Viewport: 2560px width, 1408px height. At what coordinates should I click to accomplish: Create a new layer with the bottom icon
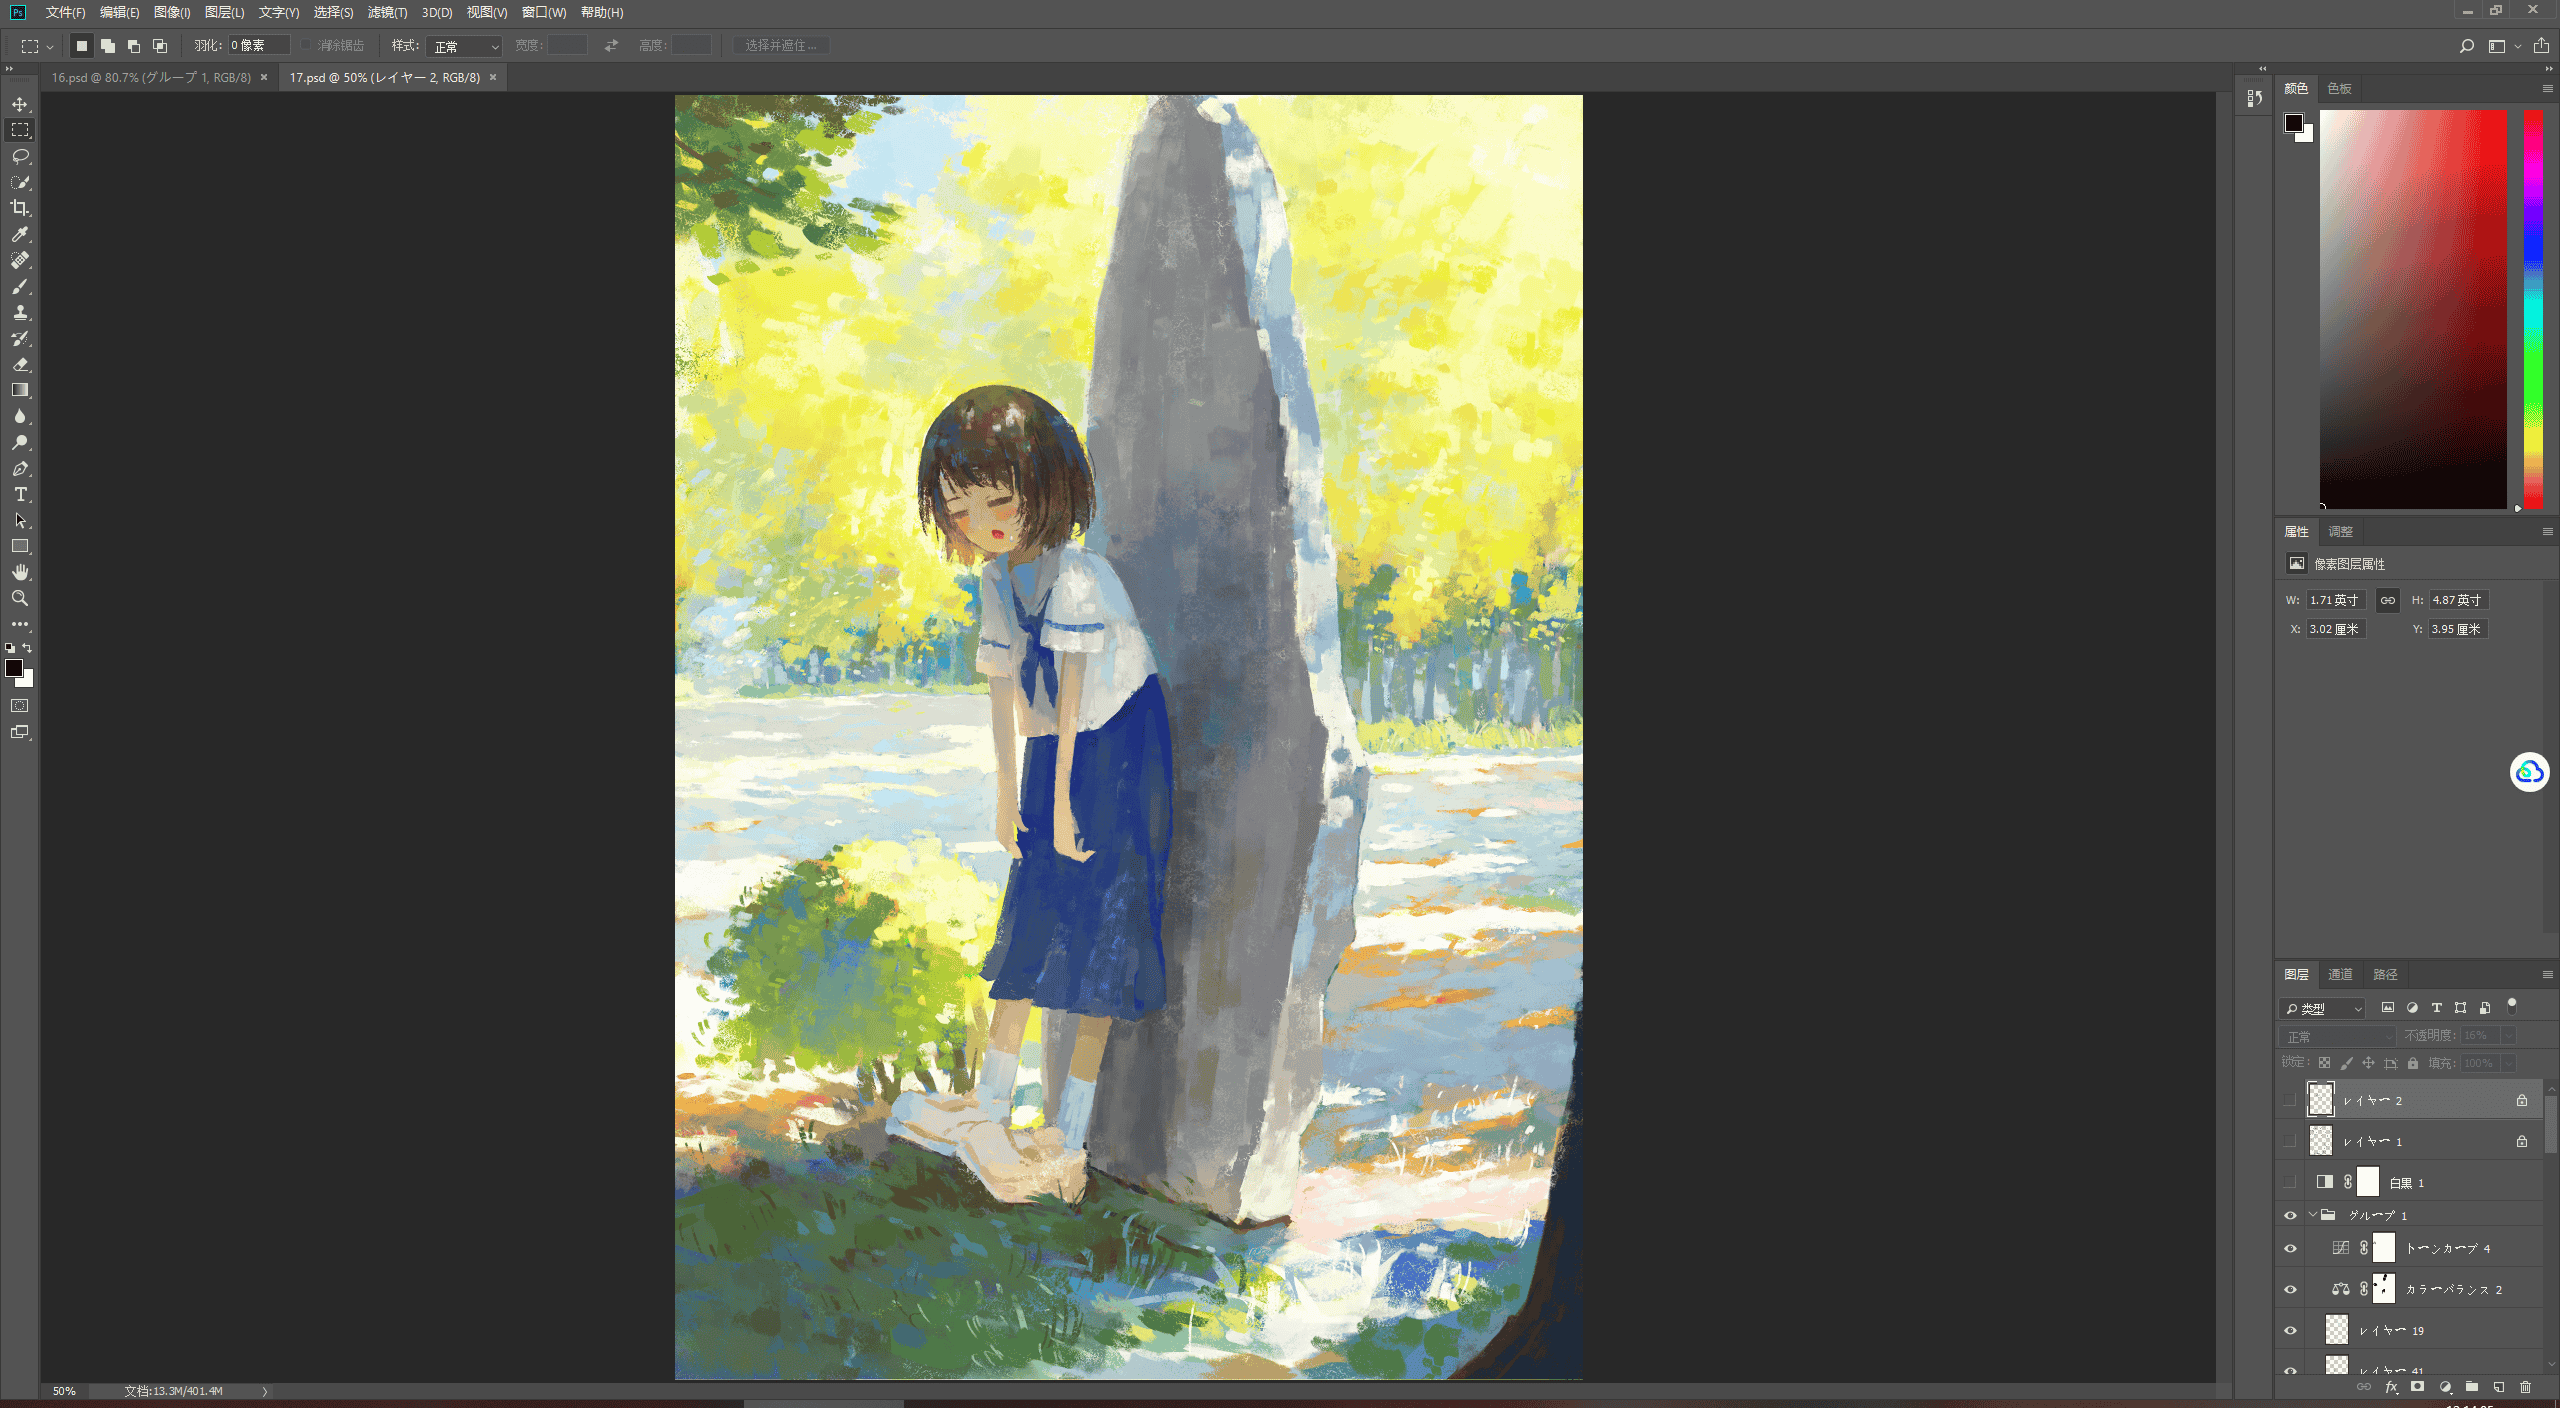(2498, 1387)
